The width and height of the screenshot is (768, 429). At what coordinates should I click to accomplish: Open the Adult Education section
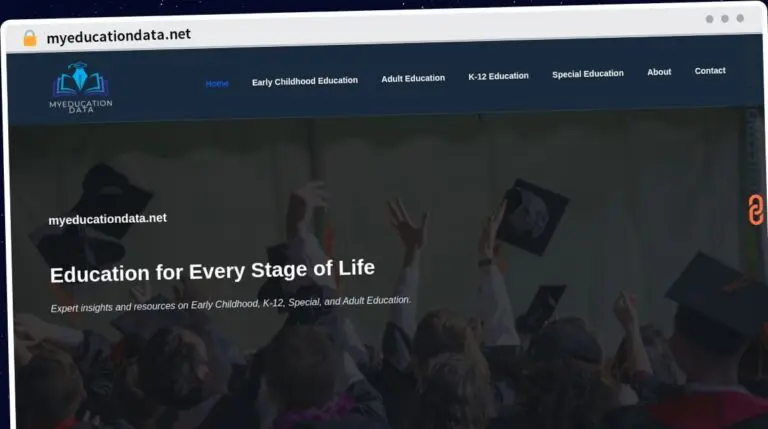(412, 78)
